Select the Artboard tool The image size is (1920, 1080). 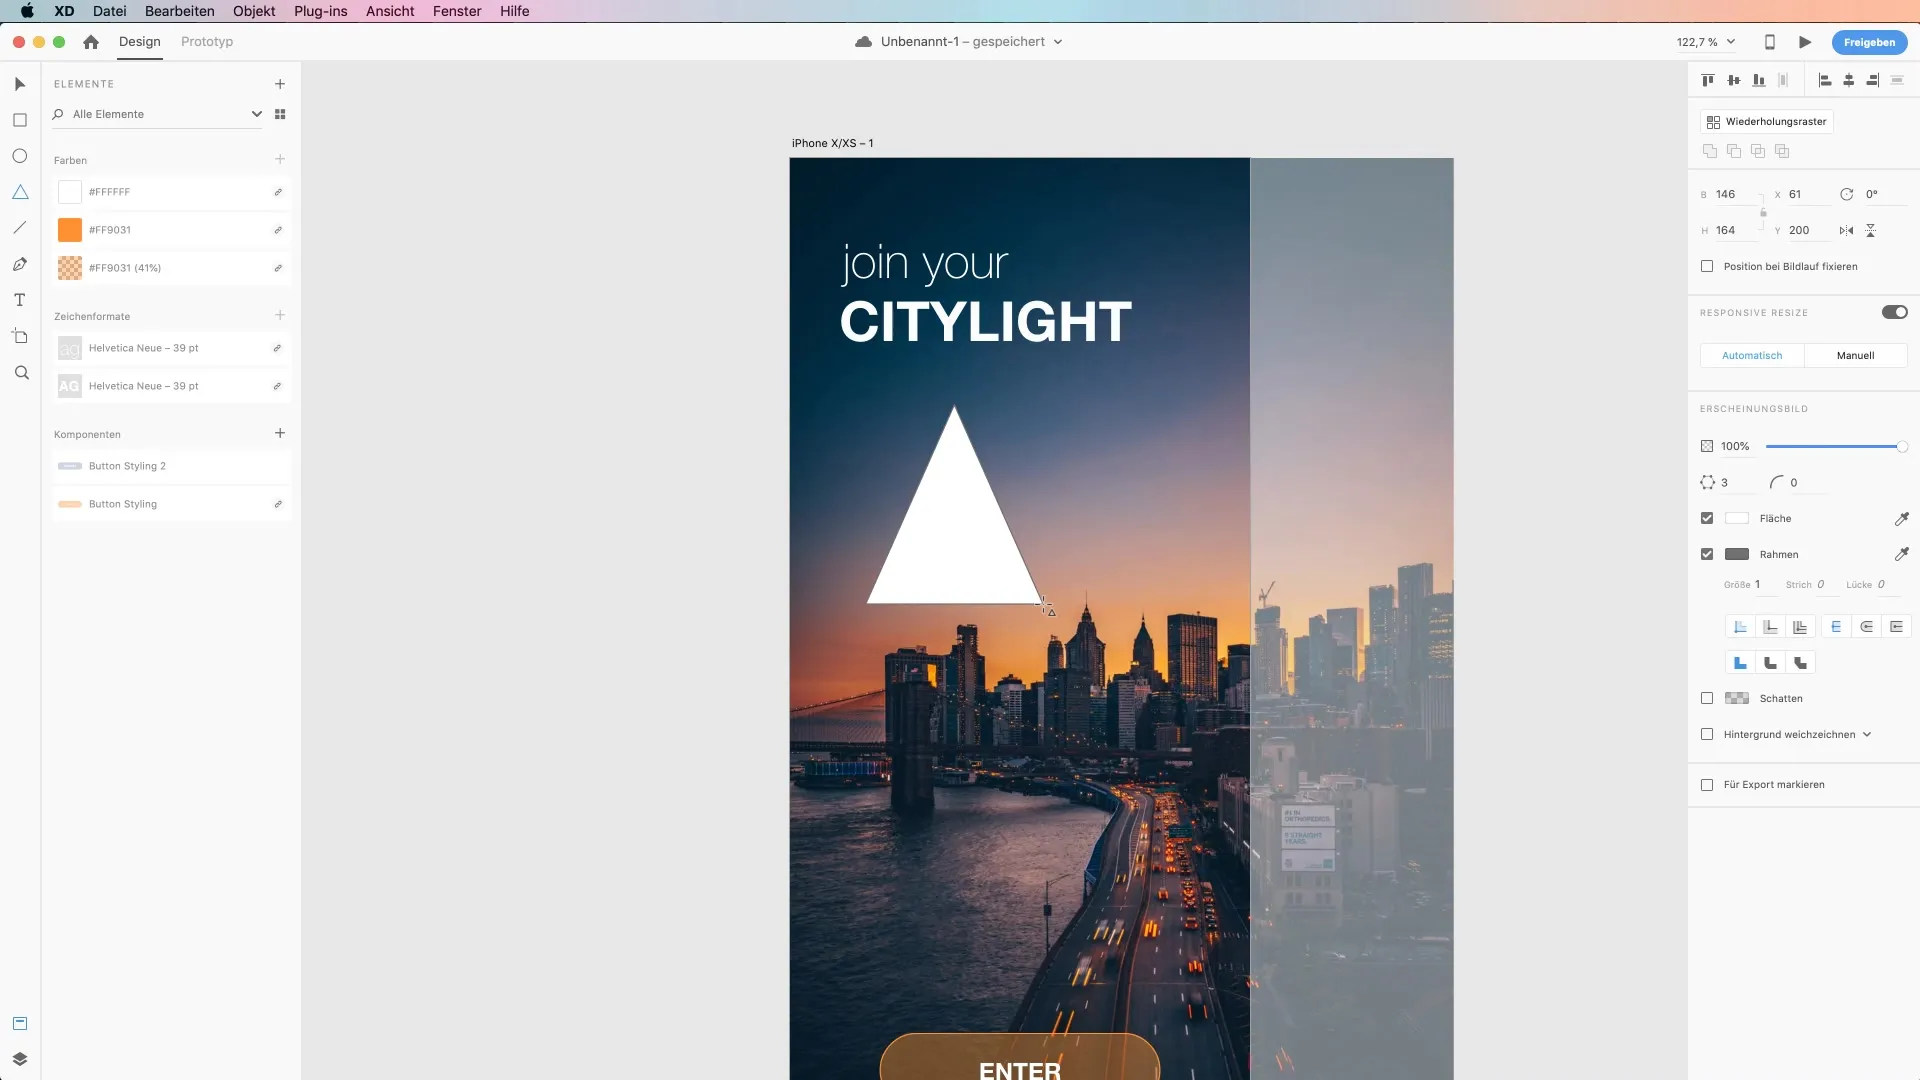point(20,336)
